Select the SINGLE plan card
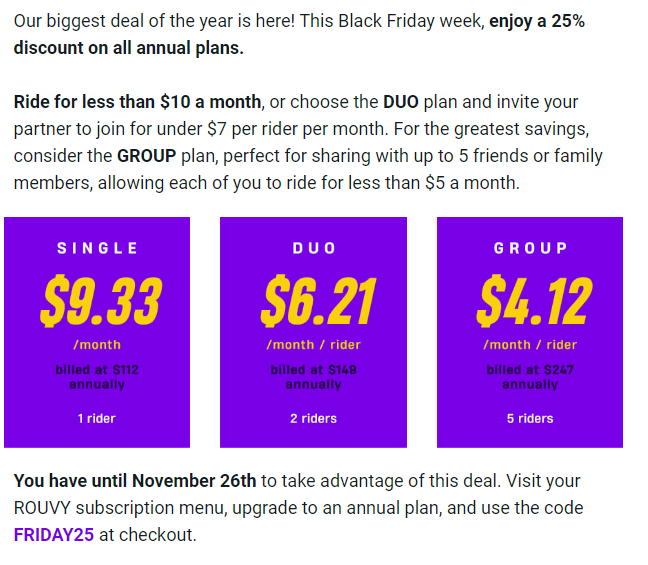The image size is (648, 565). 97,332
